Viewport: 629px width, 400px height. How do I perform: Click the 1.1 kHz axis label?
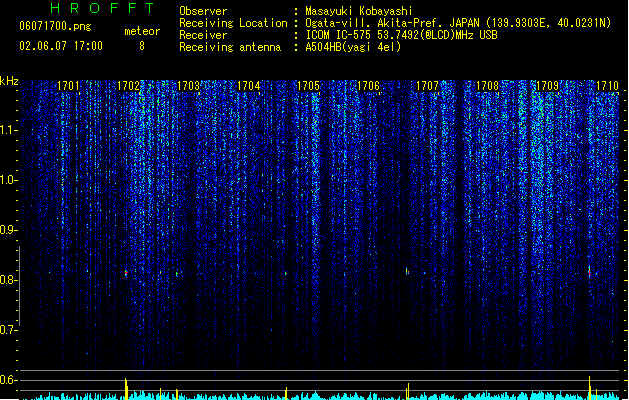8,130
